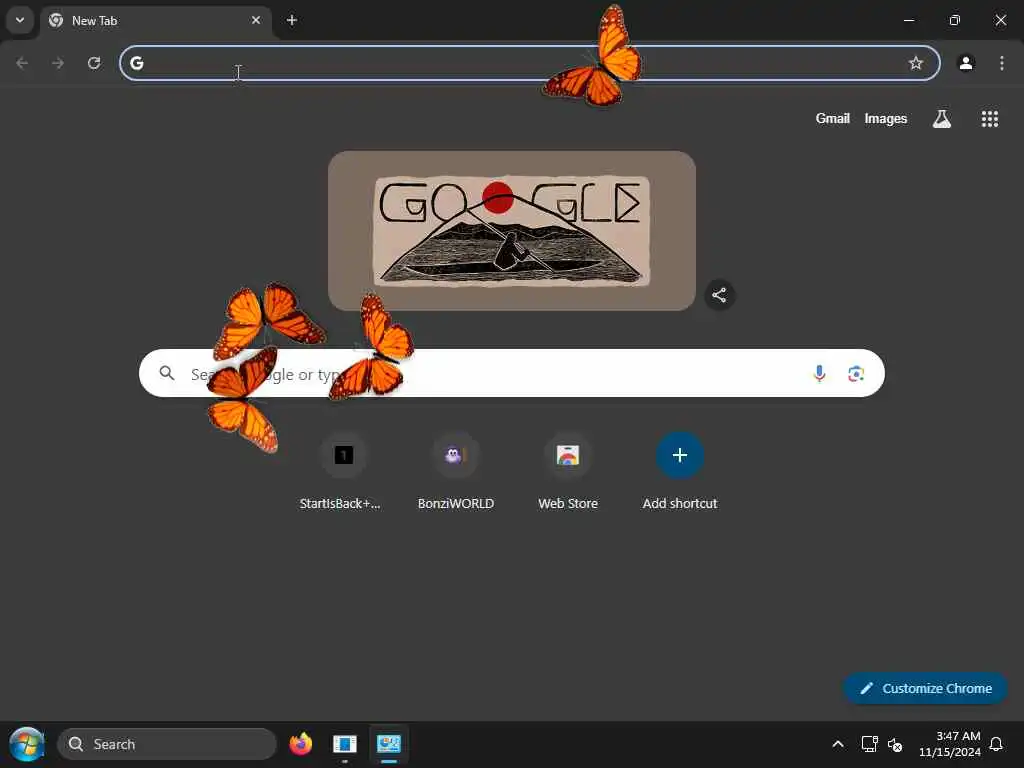Share the Google Doodle
Viewport: 1024px width, 768px height.
tap(719, 295)
